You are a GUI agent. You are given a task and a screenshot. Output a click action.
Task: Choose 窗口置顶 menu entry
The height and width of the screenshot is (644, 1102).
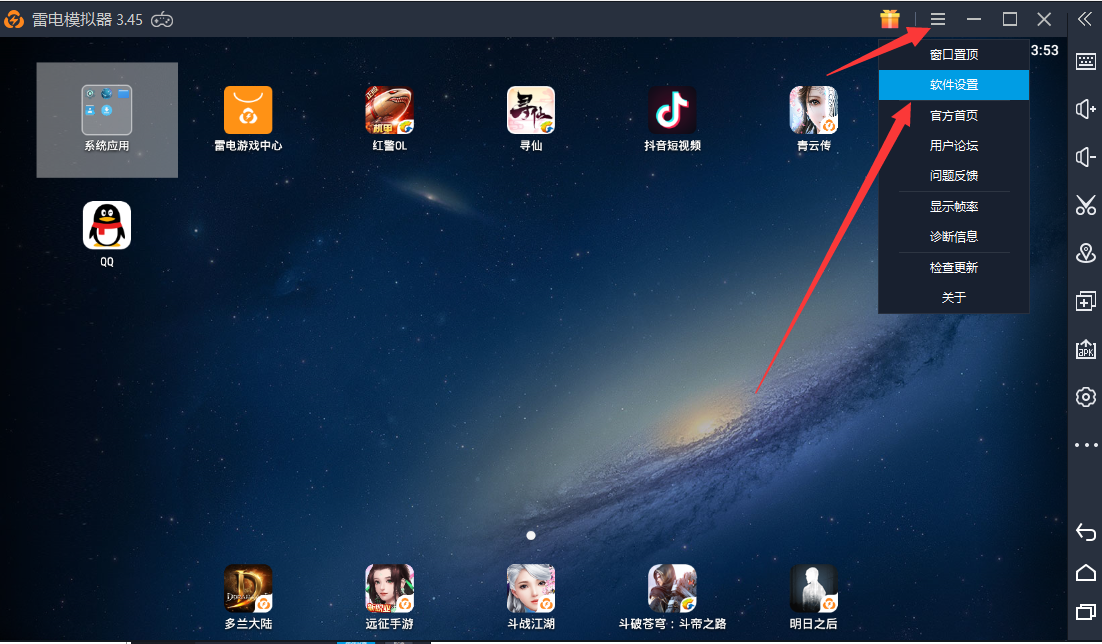click(953, 55)
